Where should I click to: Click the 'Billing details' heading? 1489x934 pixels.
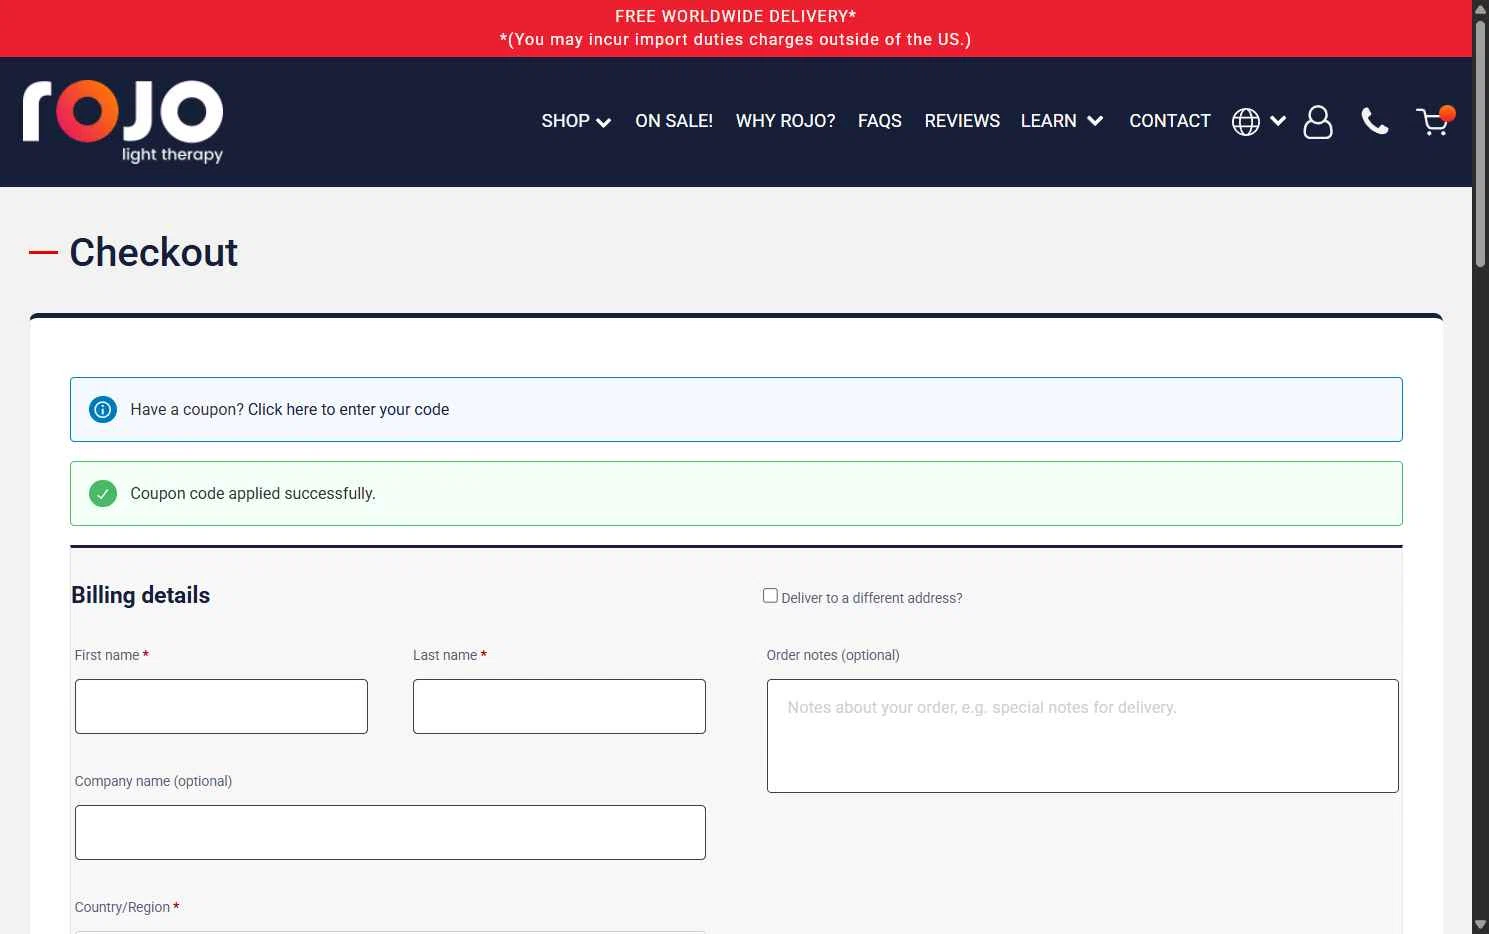(x=140, y=595)
